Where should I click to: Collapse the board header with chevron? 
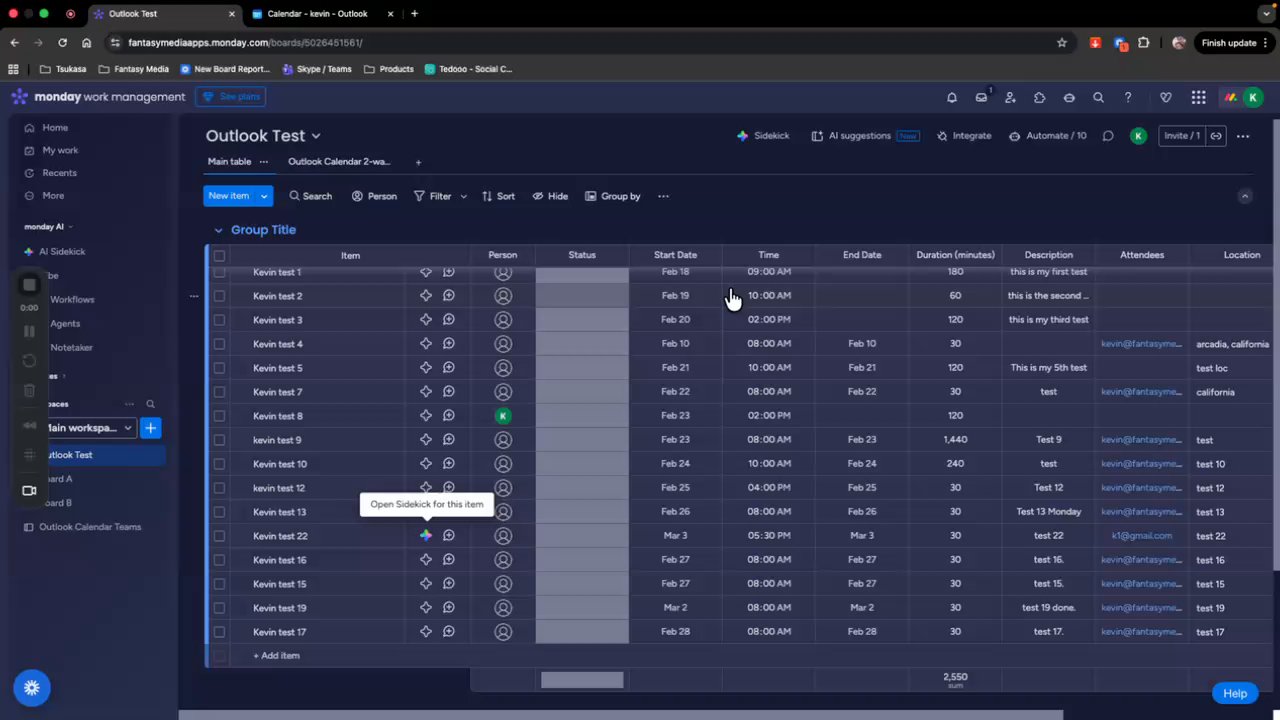[1245, 196]
